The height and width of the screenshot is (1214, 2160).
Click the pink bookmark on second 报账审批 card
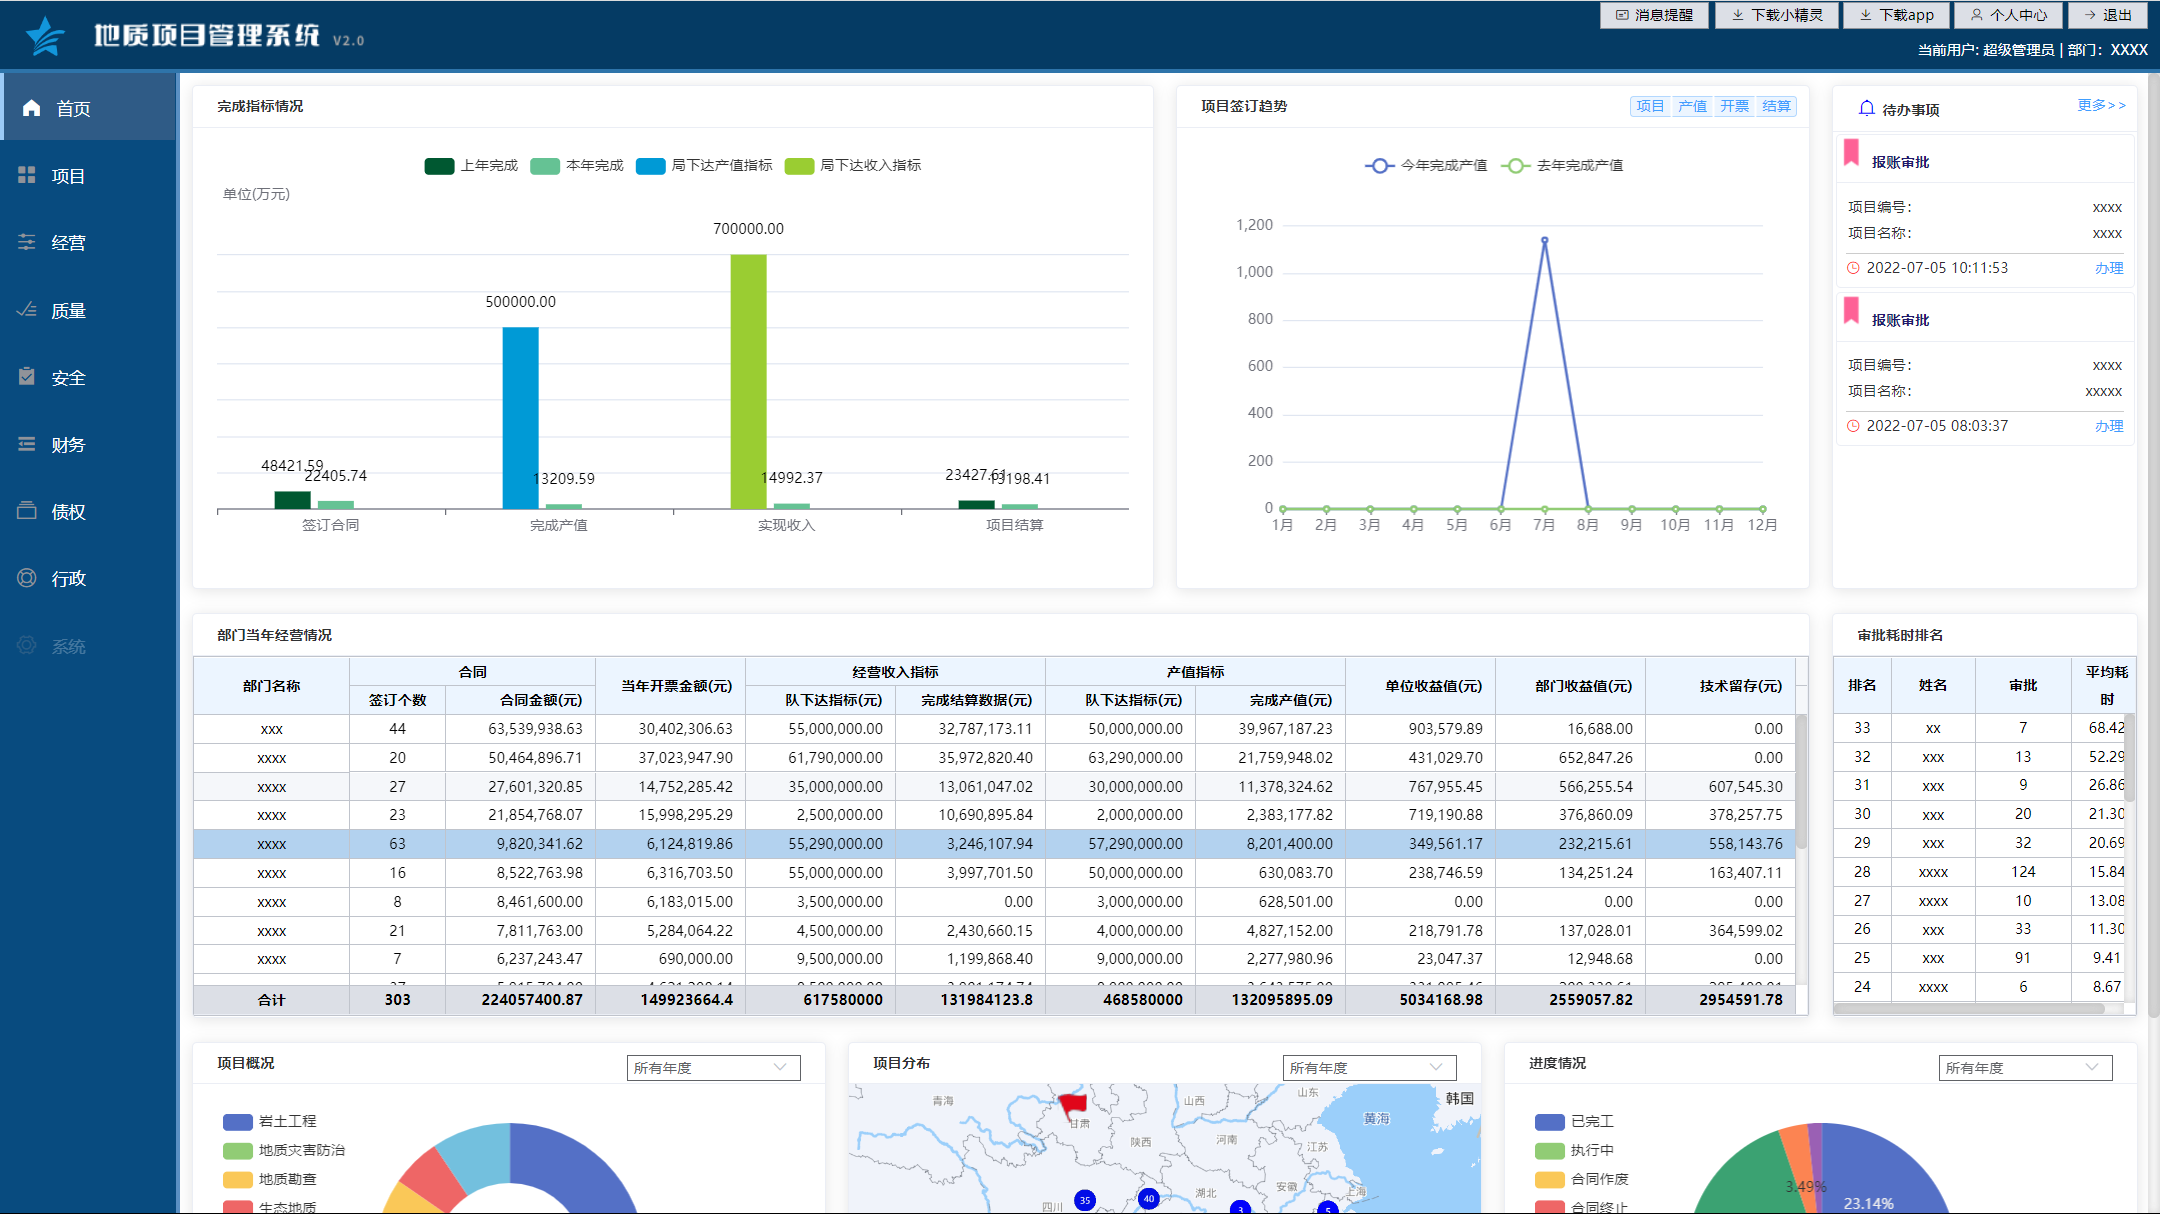pyautogui.click(x=1851, y=310)
